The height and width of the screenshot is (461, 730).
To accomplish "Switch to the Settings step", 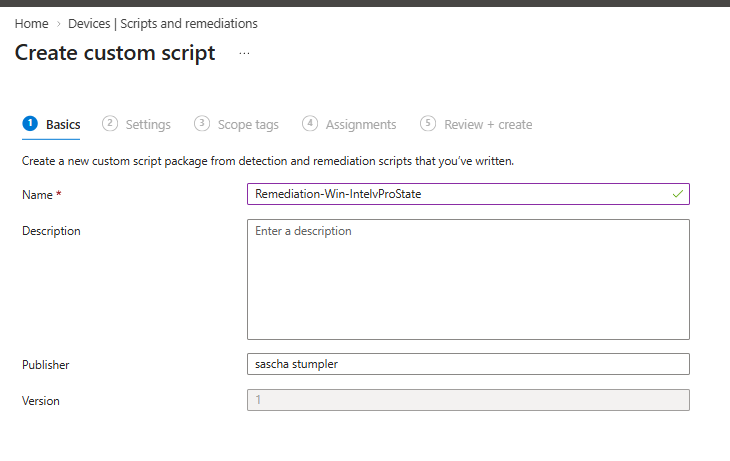I will [x=136, y=124].
